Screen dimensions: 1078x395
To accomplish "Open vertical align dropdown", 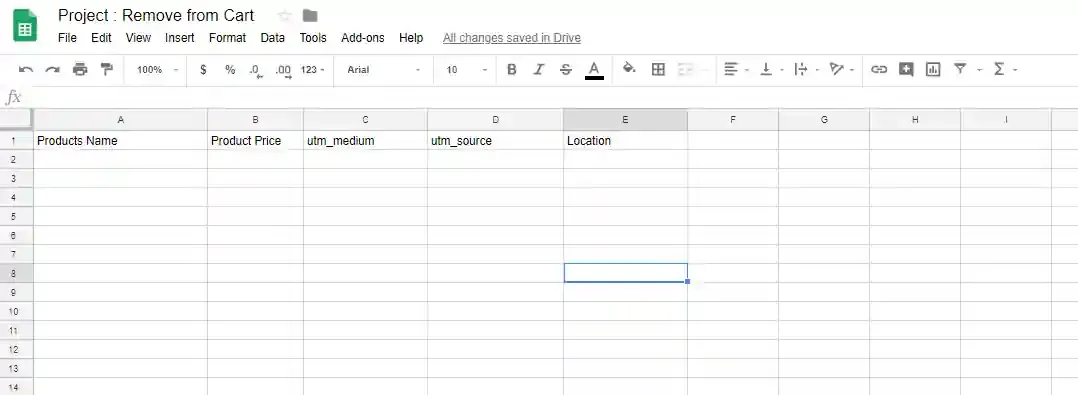I will pyautogui.click(x=771, y=69).
